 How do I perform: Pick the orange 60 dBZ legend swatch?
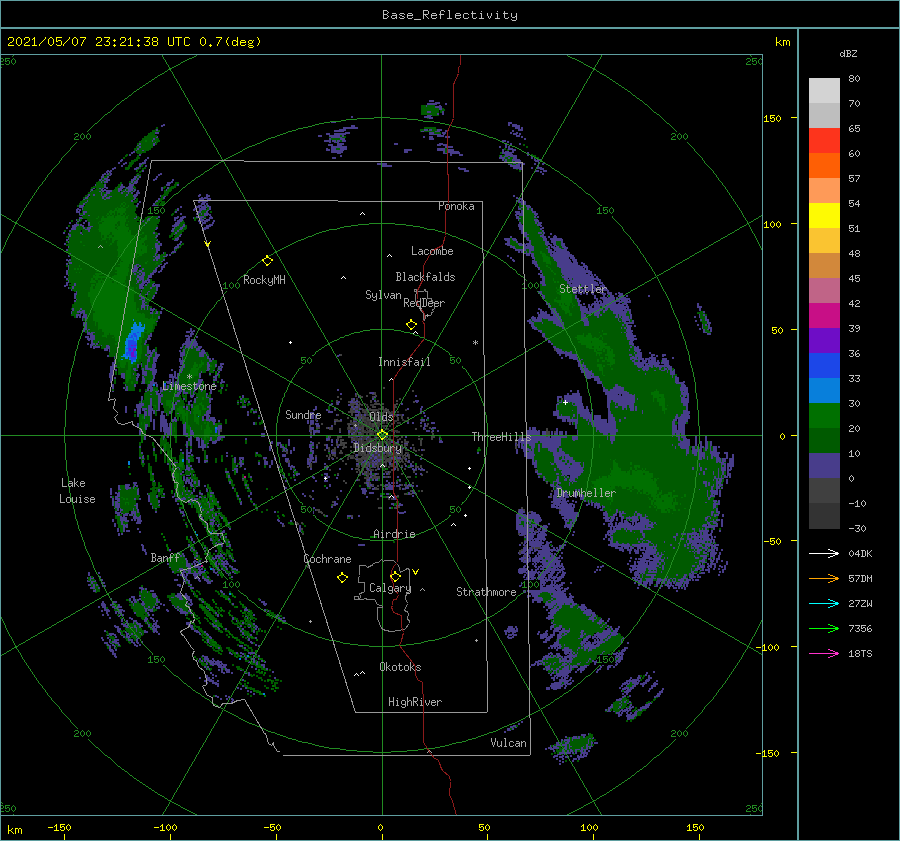tap(824, 165)
